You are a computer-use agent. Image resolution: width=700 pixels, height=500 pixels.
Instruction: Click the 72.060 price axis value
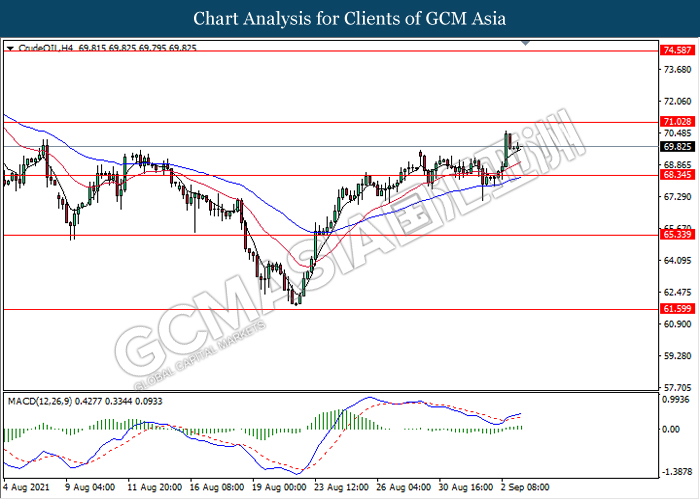(x=677, y=102)
